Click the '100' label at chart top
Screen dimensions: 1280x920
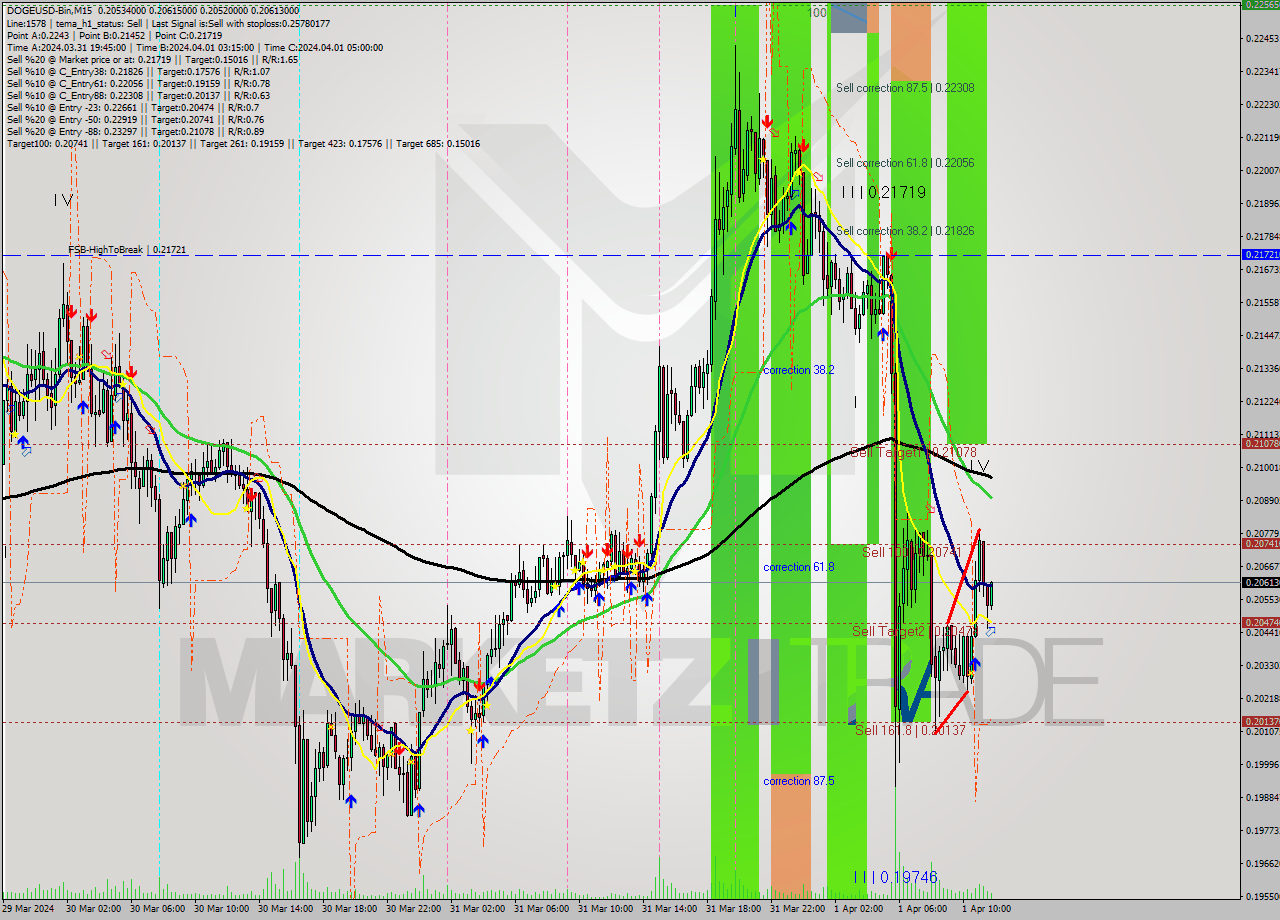pos(817,13)
